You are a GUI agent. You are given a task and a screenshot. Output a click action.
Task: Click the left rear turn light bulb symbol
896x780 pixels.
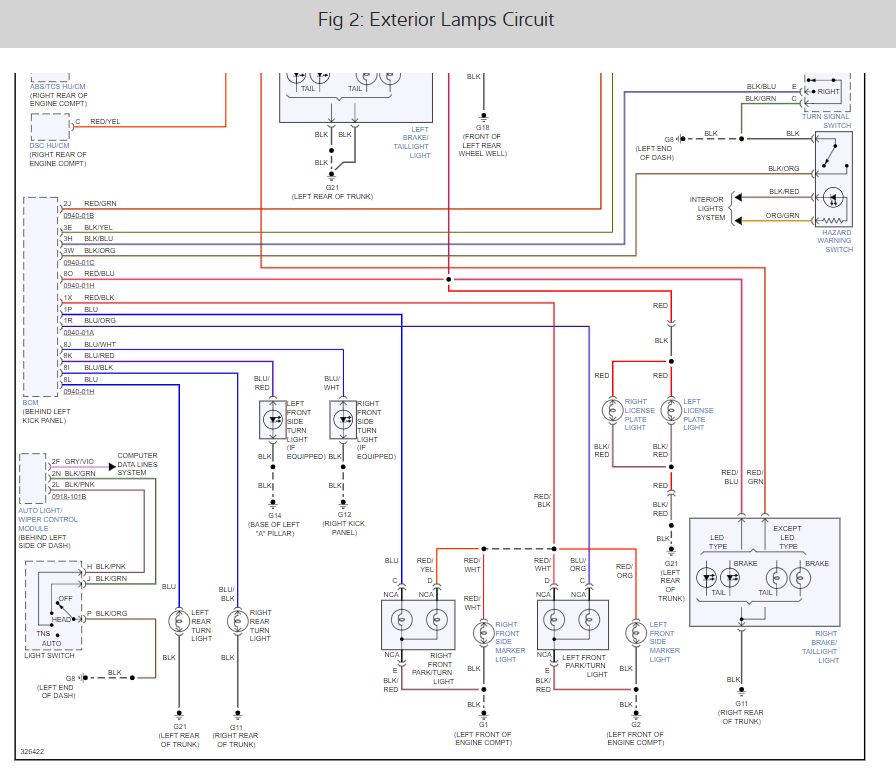[x=179, y=621]
